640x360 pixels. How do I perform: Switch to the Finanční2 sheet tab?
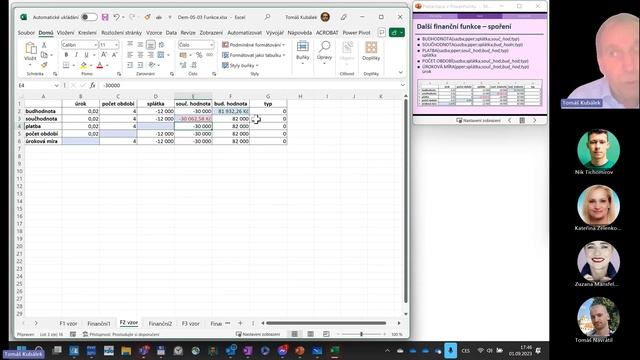pos(160,323)
